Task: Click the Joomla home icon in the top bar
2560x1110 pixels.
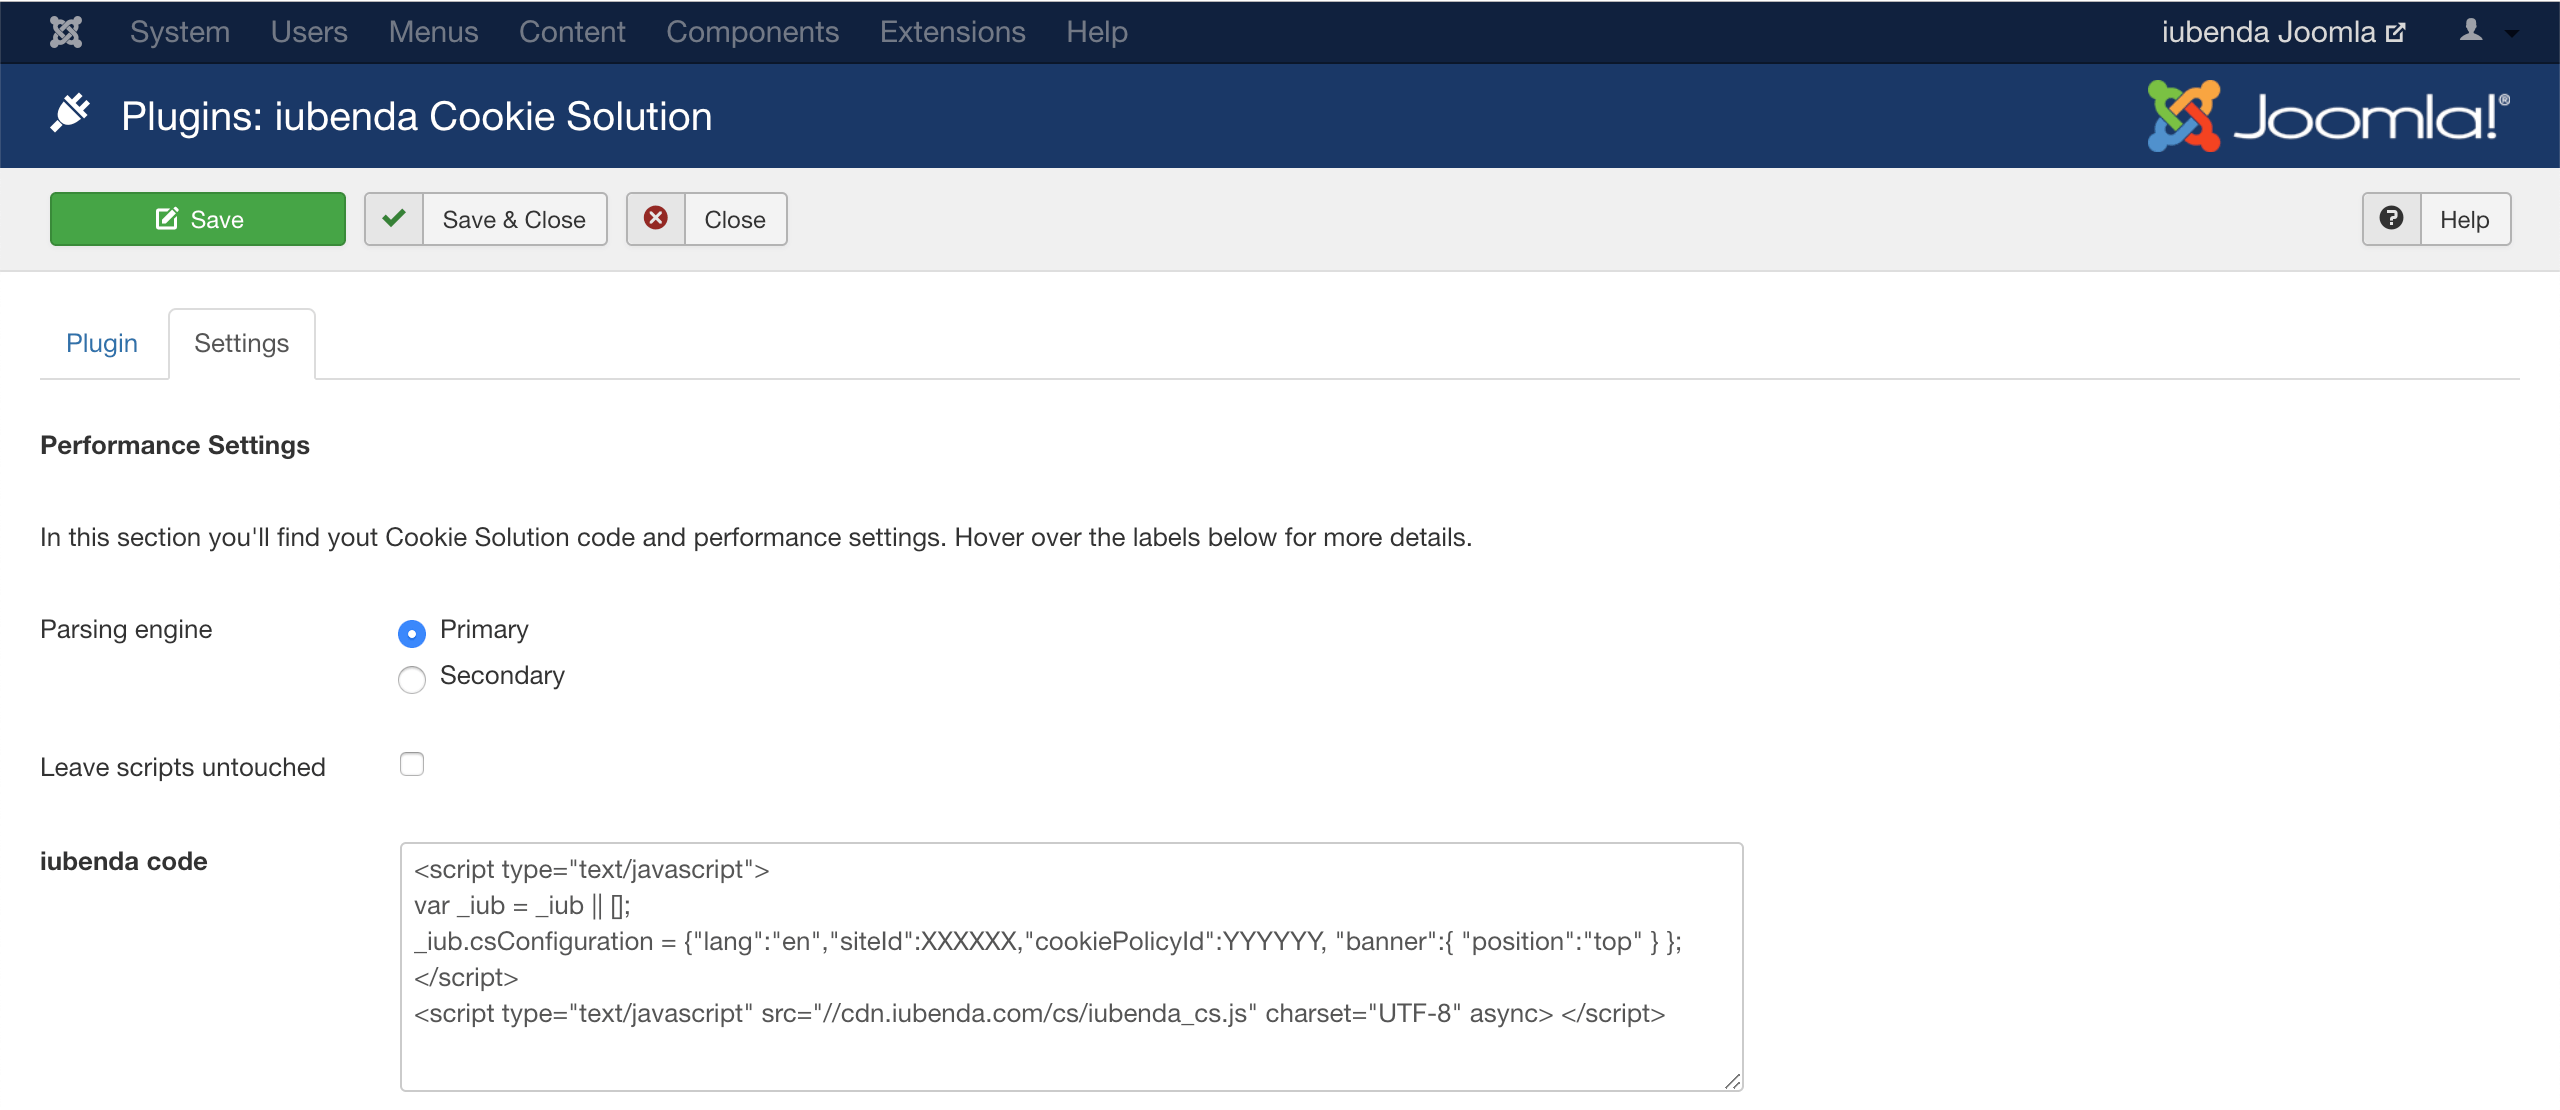Action: (x=64, y=31)
